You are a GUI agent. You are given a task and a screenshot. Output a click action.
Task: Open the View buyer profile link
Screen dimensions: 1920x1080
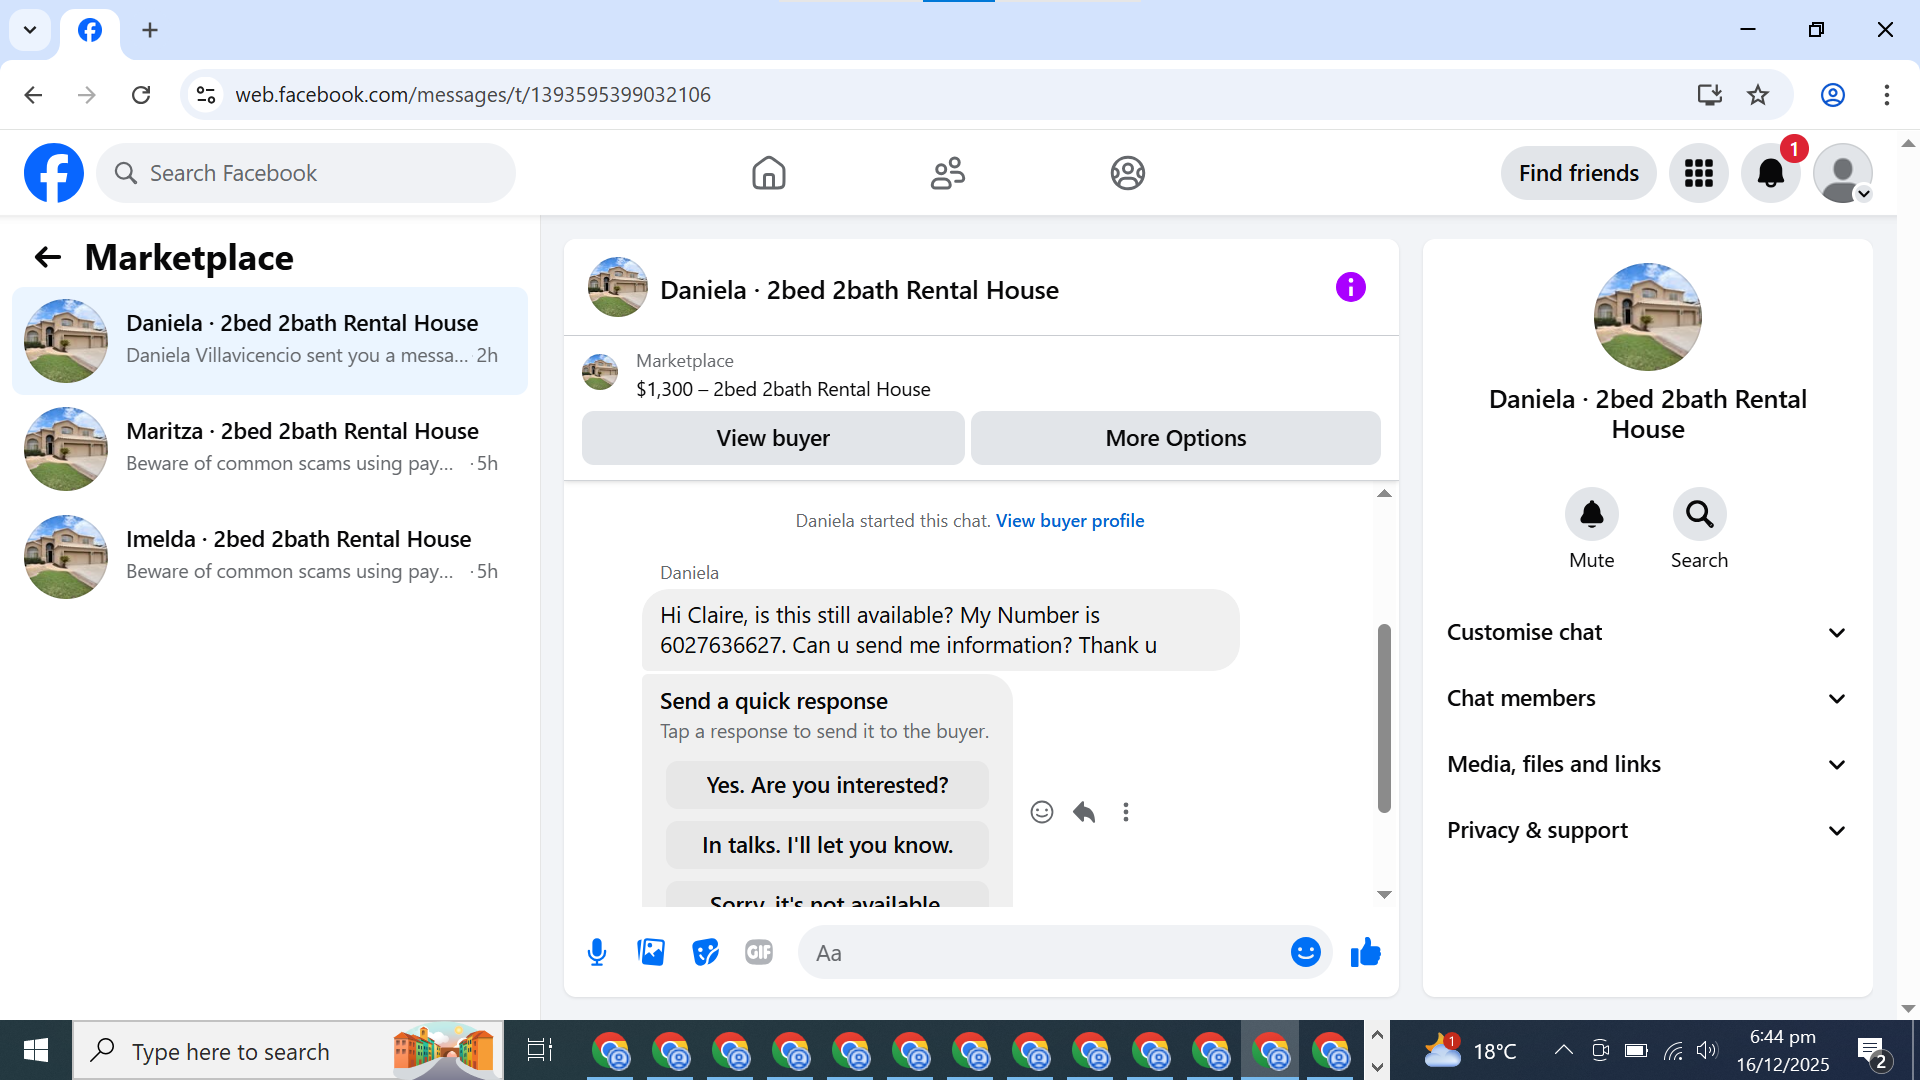1070,521
